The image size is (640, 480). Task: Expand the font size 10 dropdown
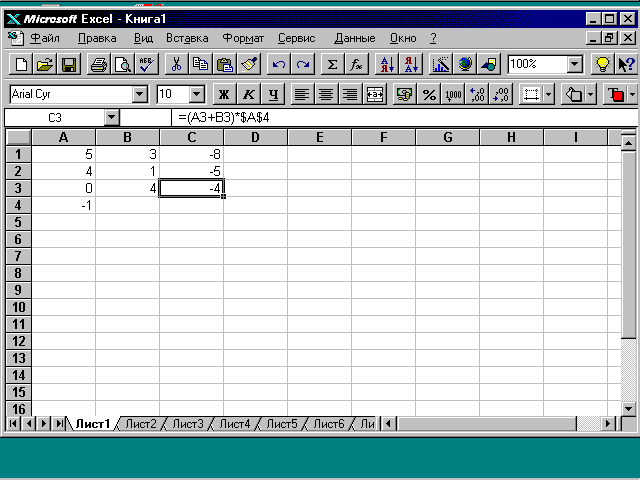coord(197,95)
